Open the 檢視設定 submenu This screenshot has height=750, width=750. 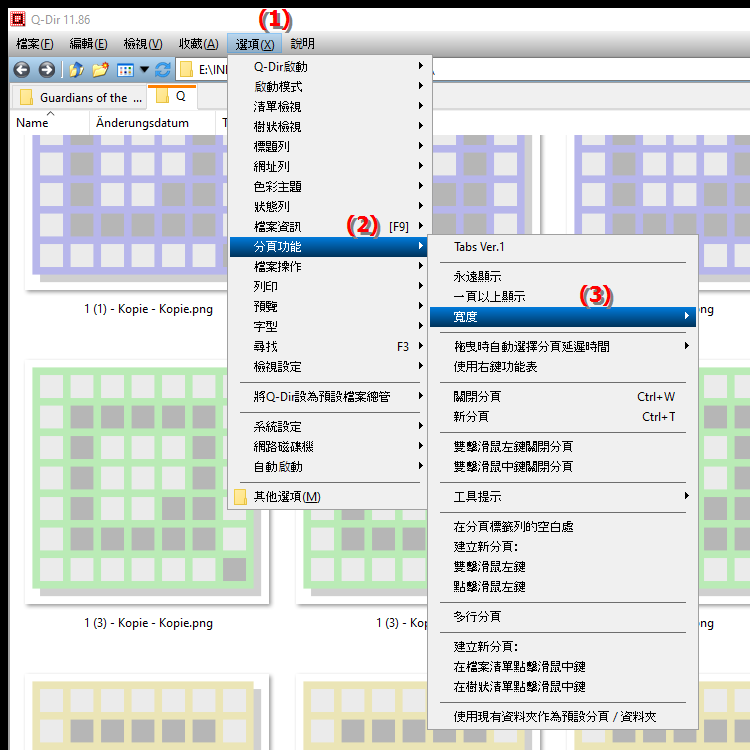click(x=329, y=367)
